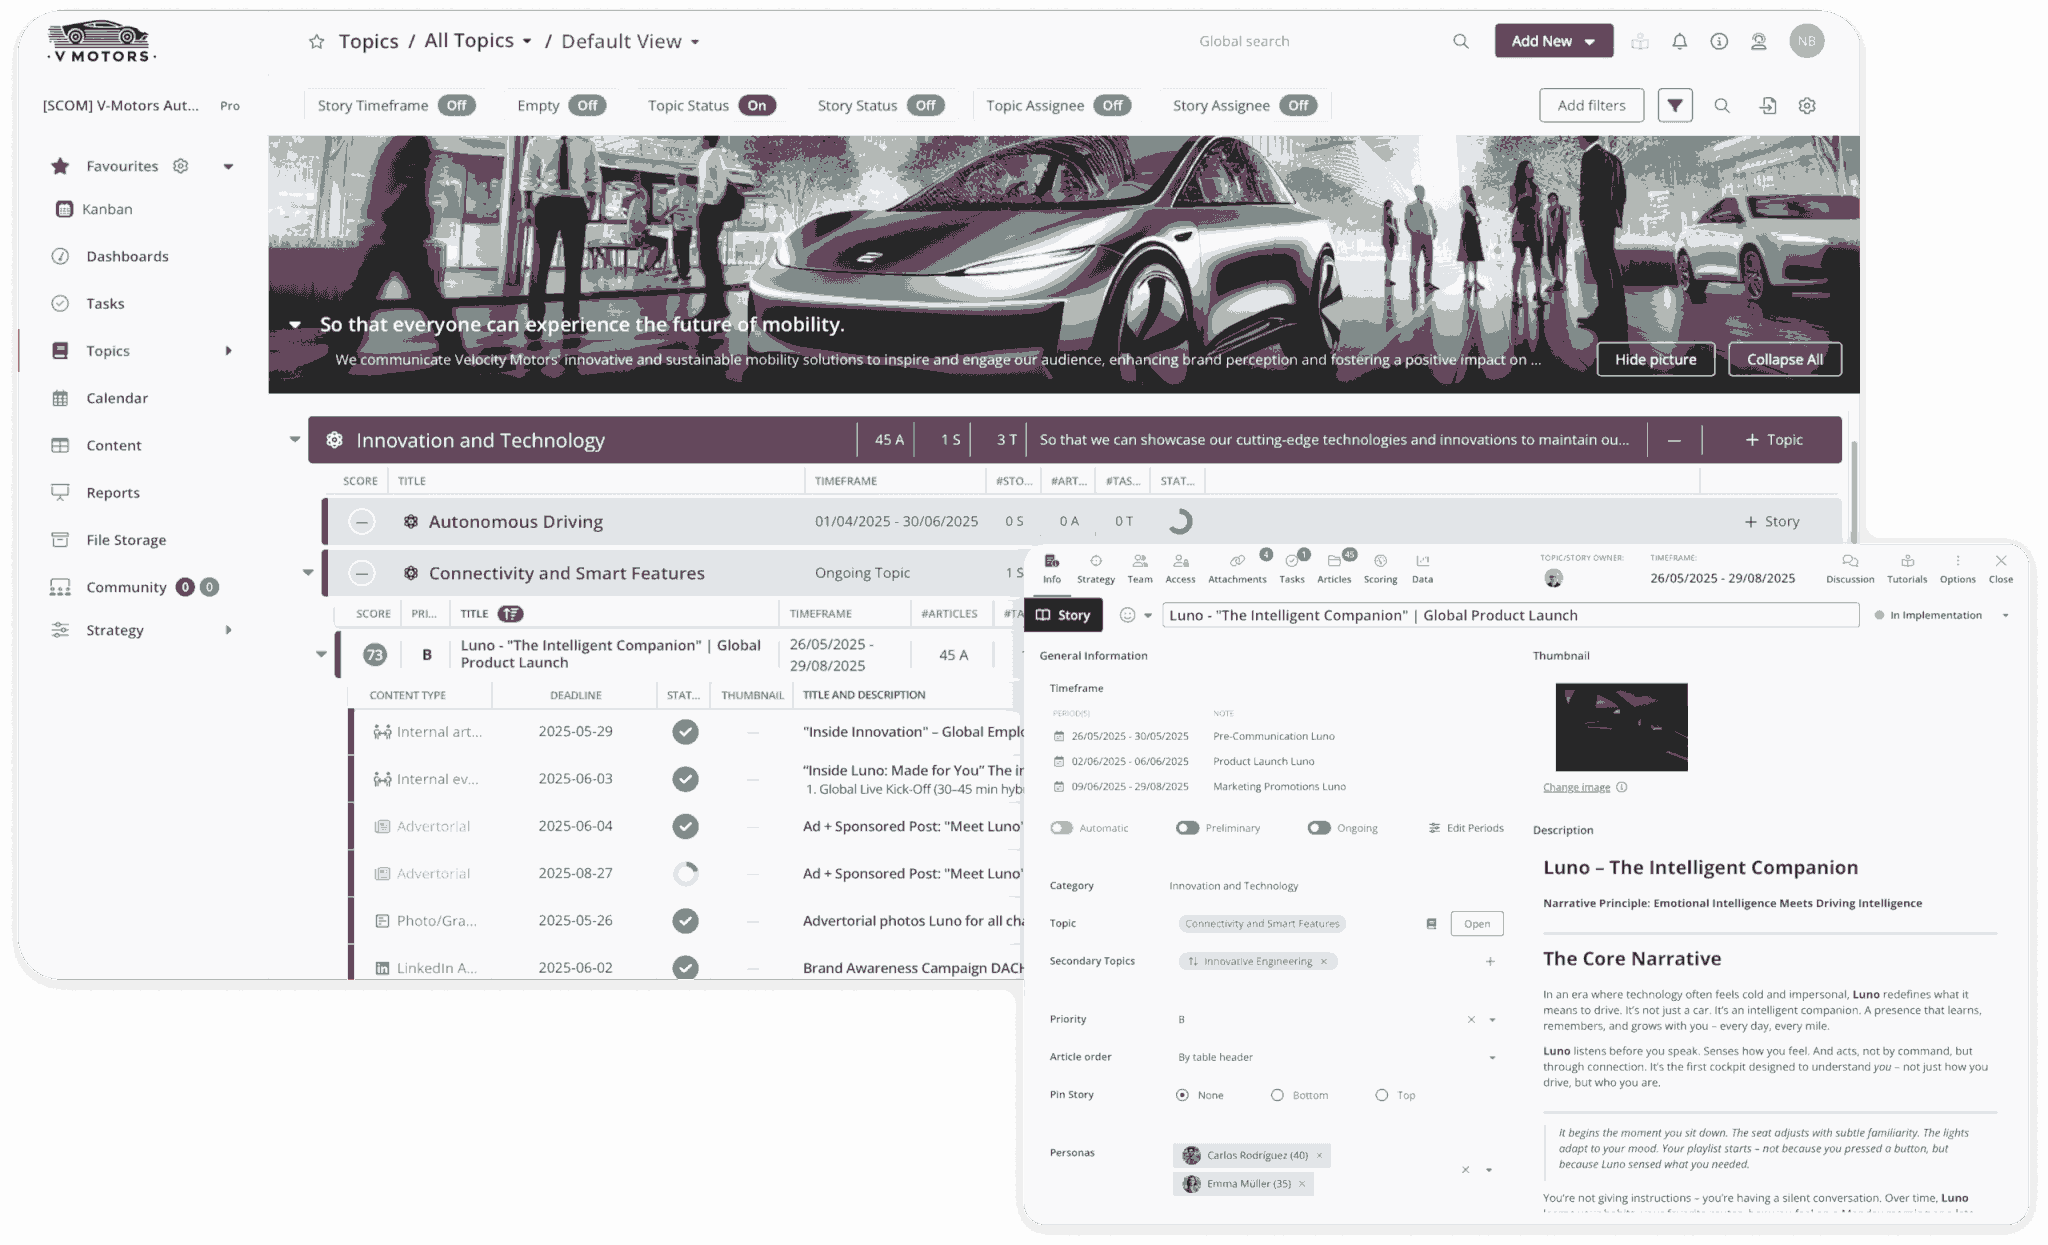The height and width of the screenshot is (1245, 2048).
Task: Click the Collapse All button
Action: (x=1784, y=359)
